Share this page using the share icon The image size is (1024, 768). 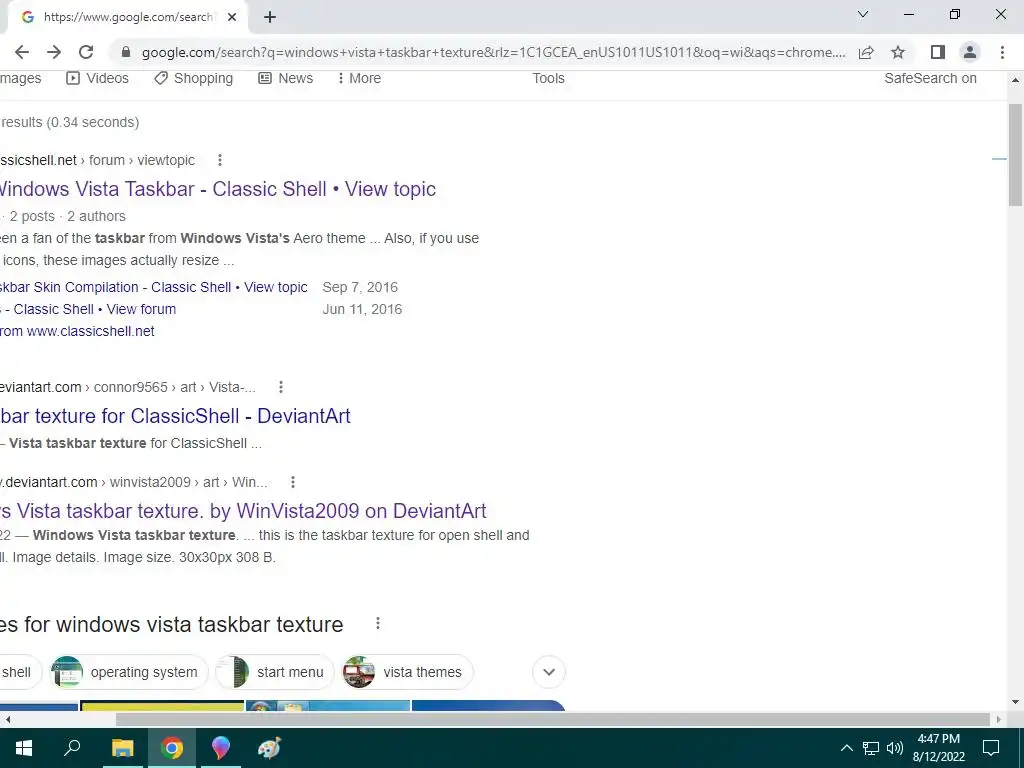point(866,52)
